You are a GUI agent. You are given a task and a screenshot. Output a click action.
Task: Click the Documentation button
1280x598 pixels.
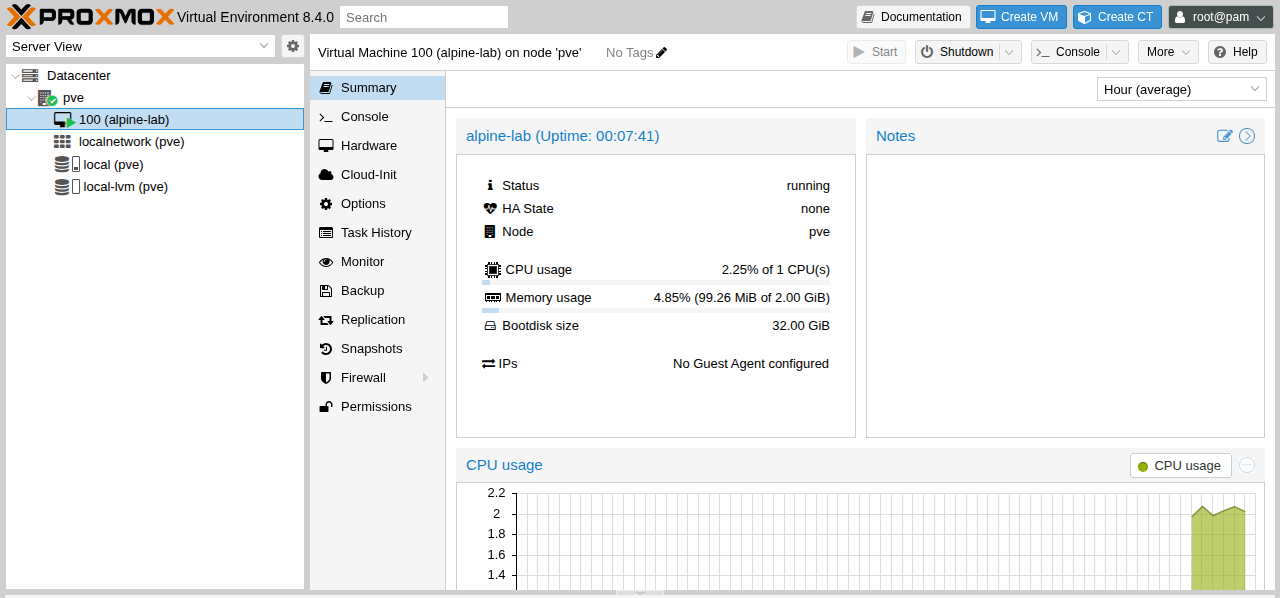click(913, 17)
